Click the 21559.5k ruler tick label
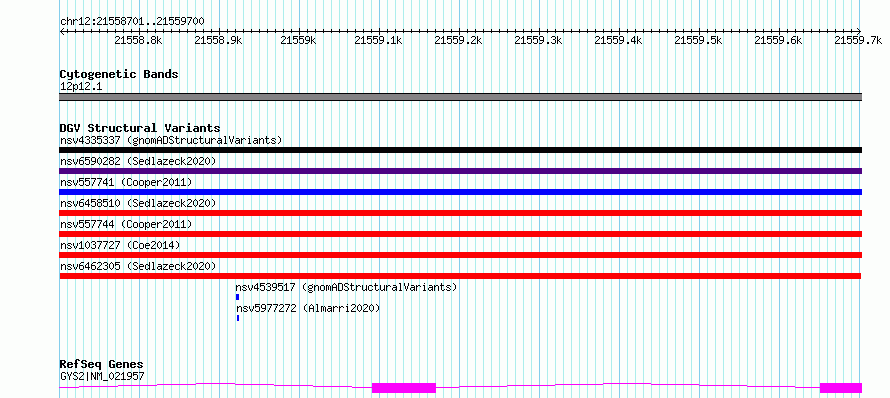This screenshot has height=398, width=890. coord(699,40)
